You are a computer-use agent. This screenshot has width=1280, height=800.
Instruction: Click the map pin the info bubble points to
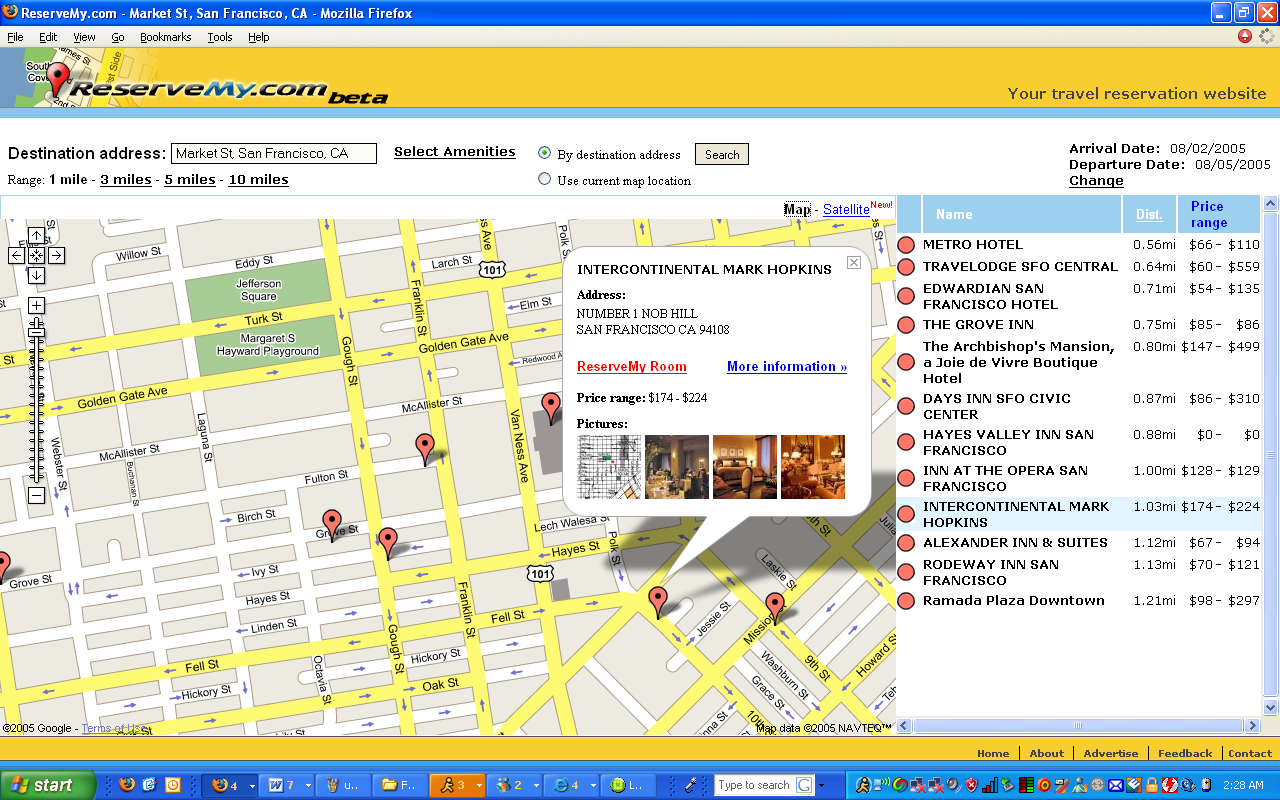click(657, 602)
